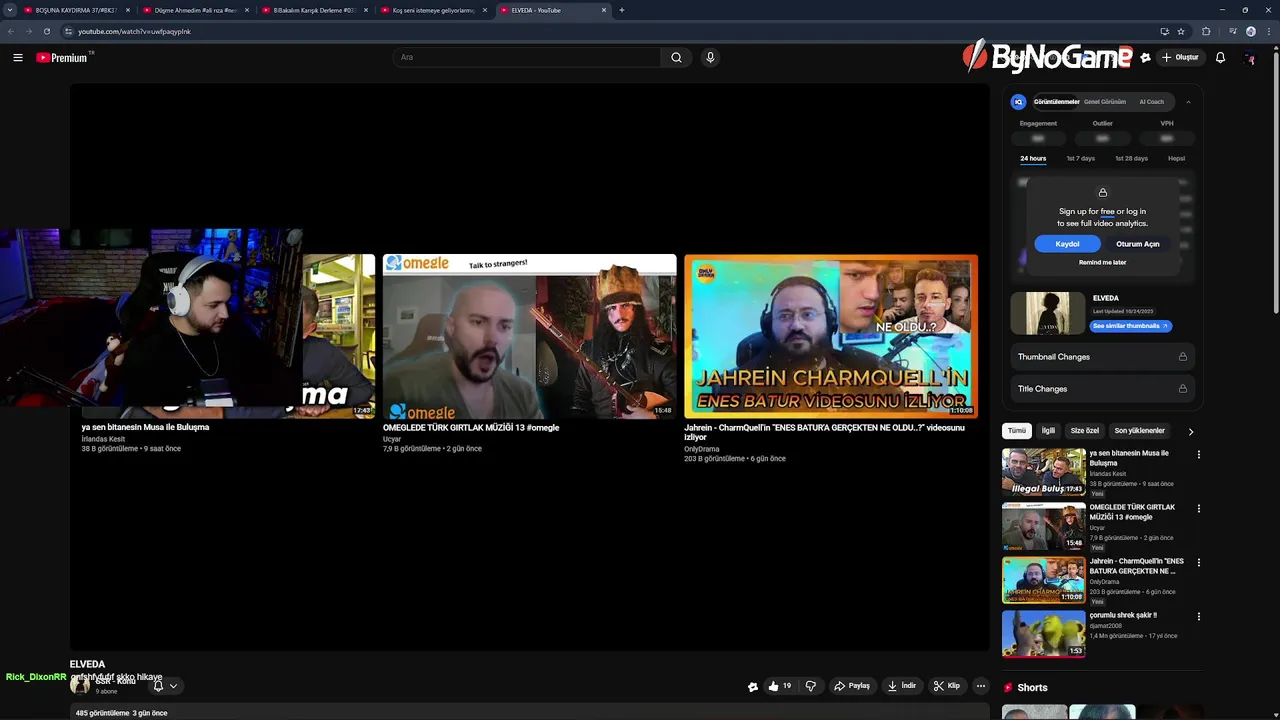Select Son yüklenenler filter chip

[x=1140, y=431]
